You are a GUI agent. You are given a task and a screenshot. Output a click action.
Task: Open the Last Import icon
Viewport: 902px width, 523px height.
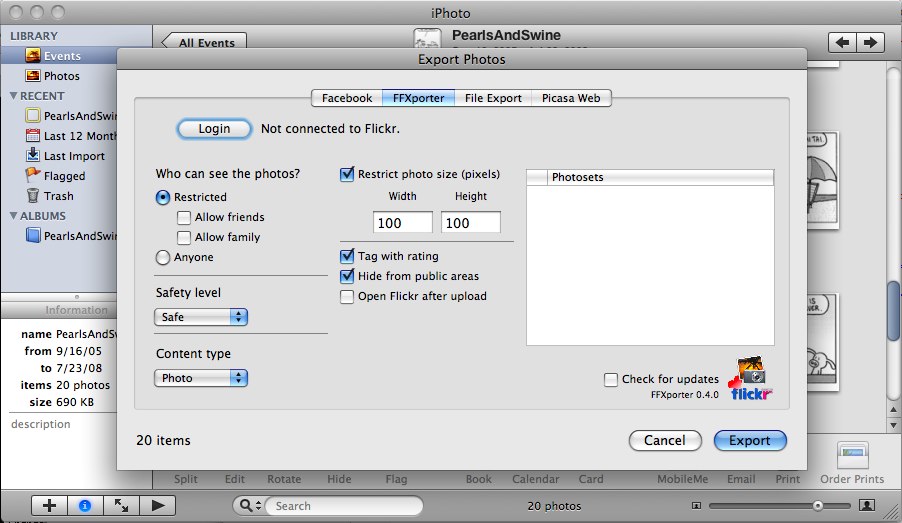pos(33,156)
